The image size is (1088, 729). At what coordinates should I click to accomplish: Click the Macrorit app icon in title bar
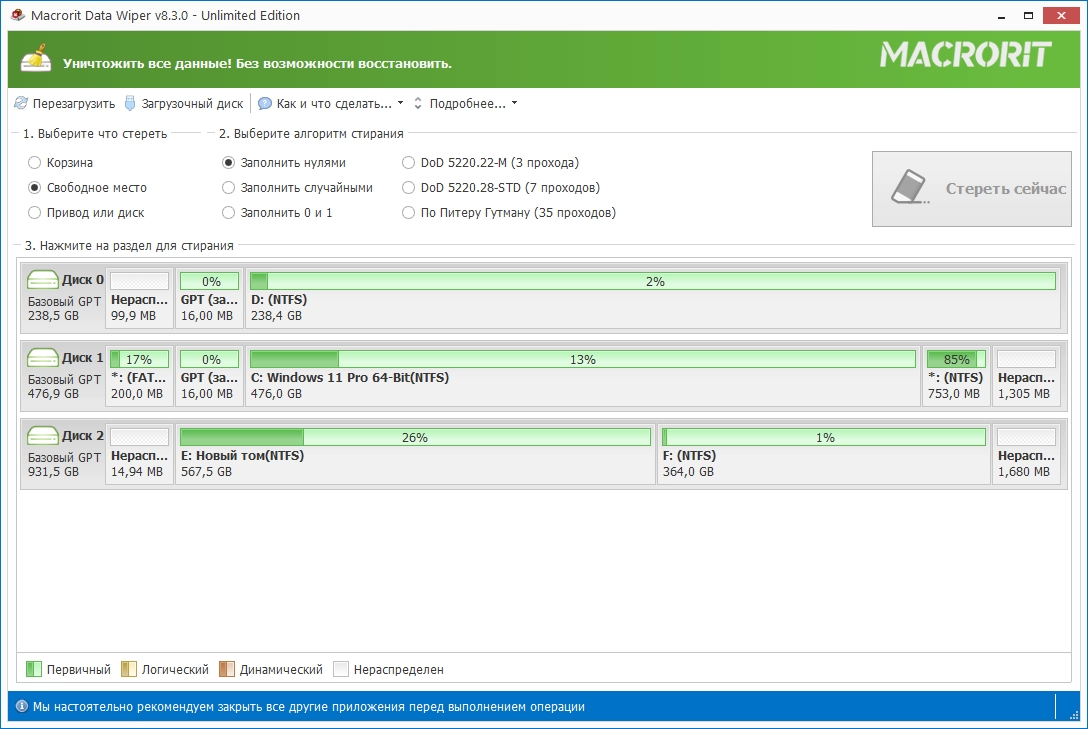(17, 15)
